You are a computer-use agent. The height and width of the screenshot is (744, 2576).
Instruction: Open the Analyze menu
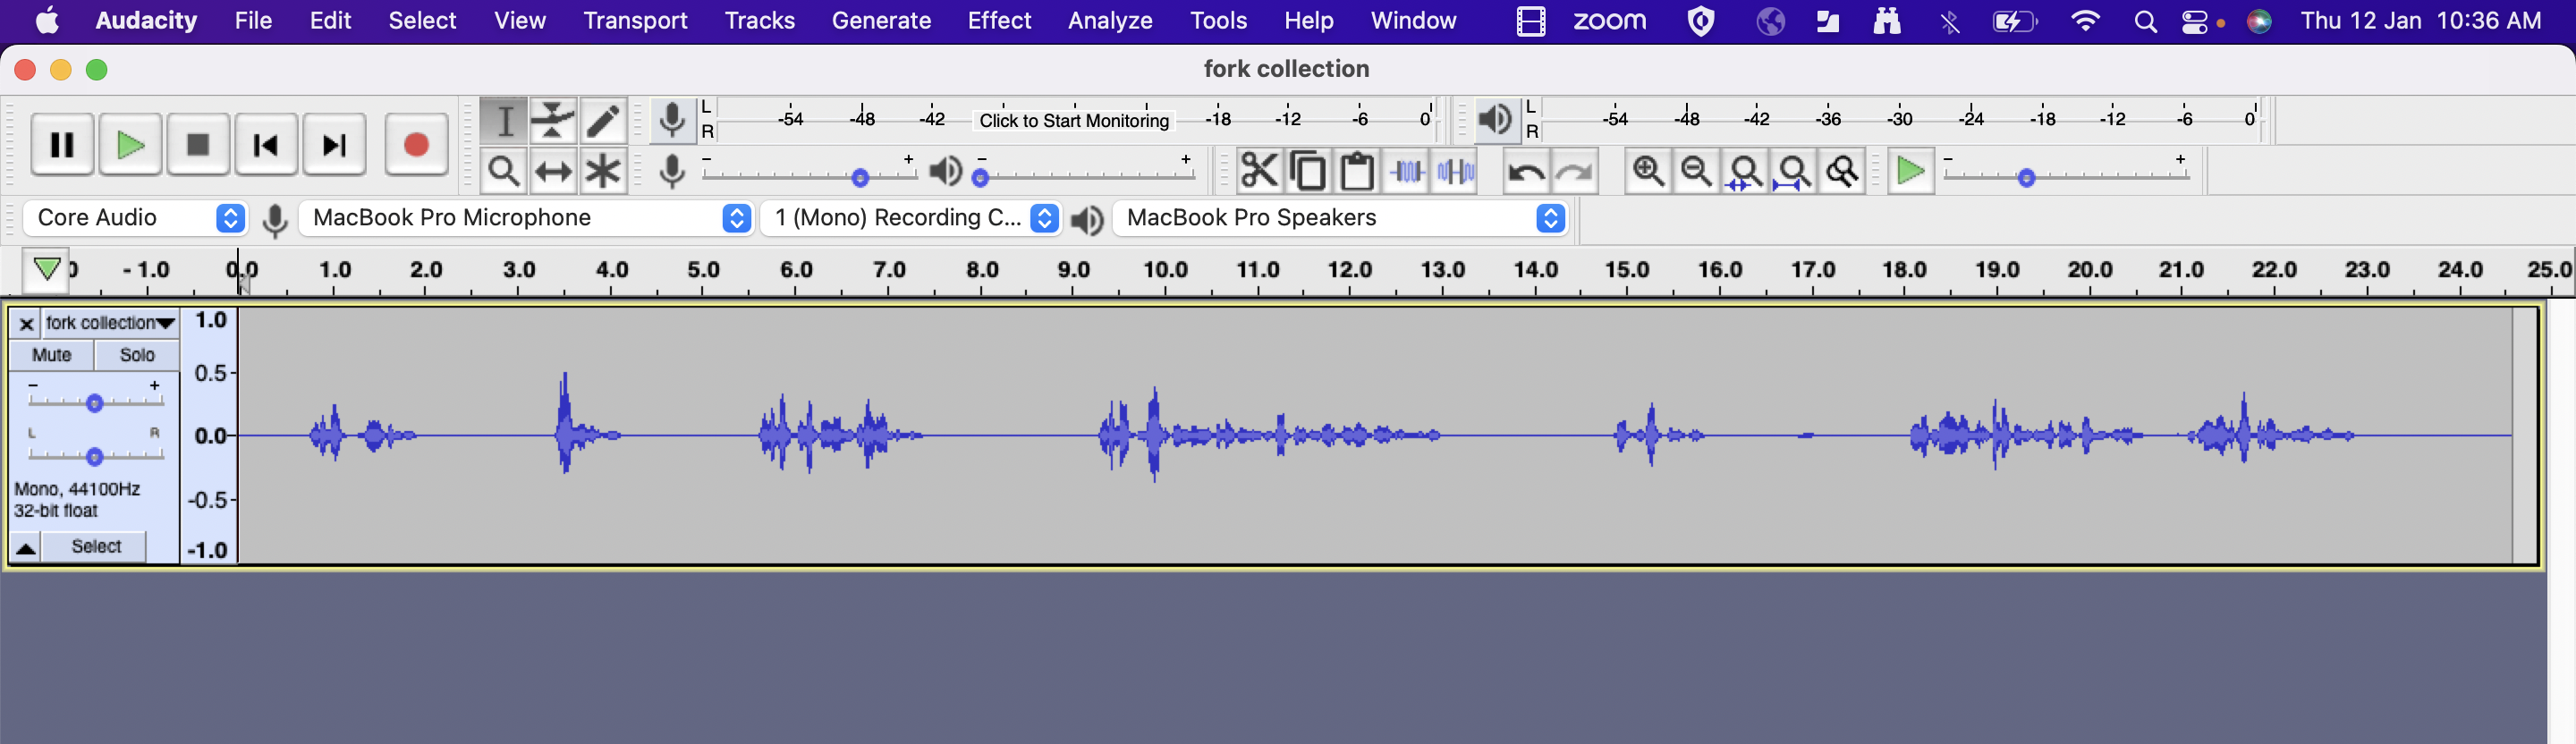pyautogui.click(x=1110, y=21)
